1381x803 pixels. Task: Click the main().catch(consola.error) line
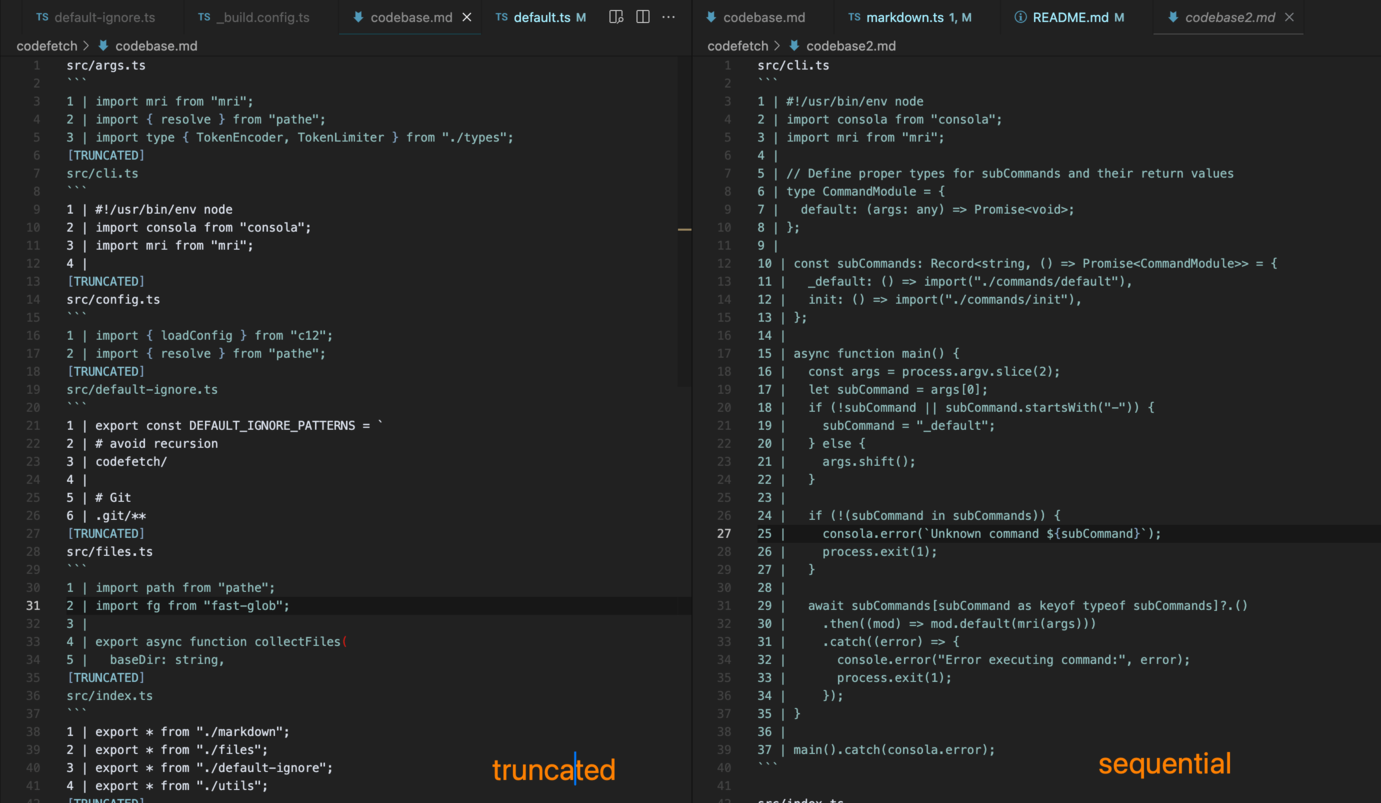(876, 749)
